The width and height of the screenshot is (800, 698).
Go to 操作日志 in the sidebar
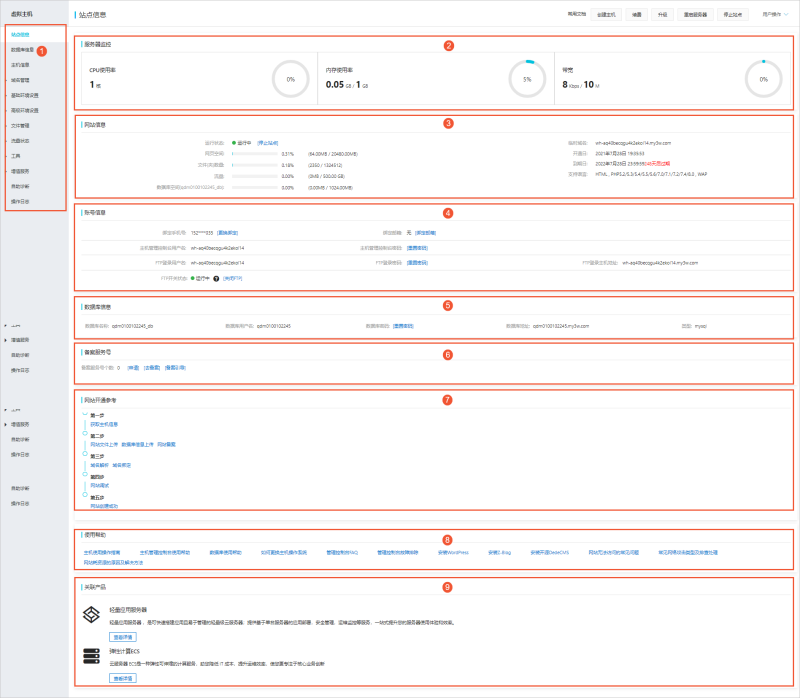(x=21, y=201)
